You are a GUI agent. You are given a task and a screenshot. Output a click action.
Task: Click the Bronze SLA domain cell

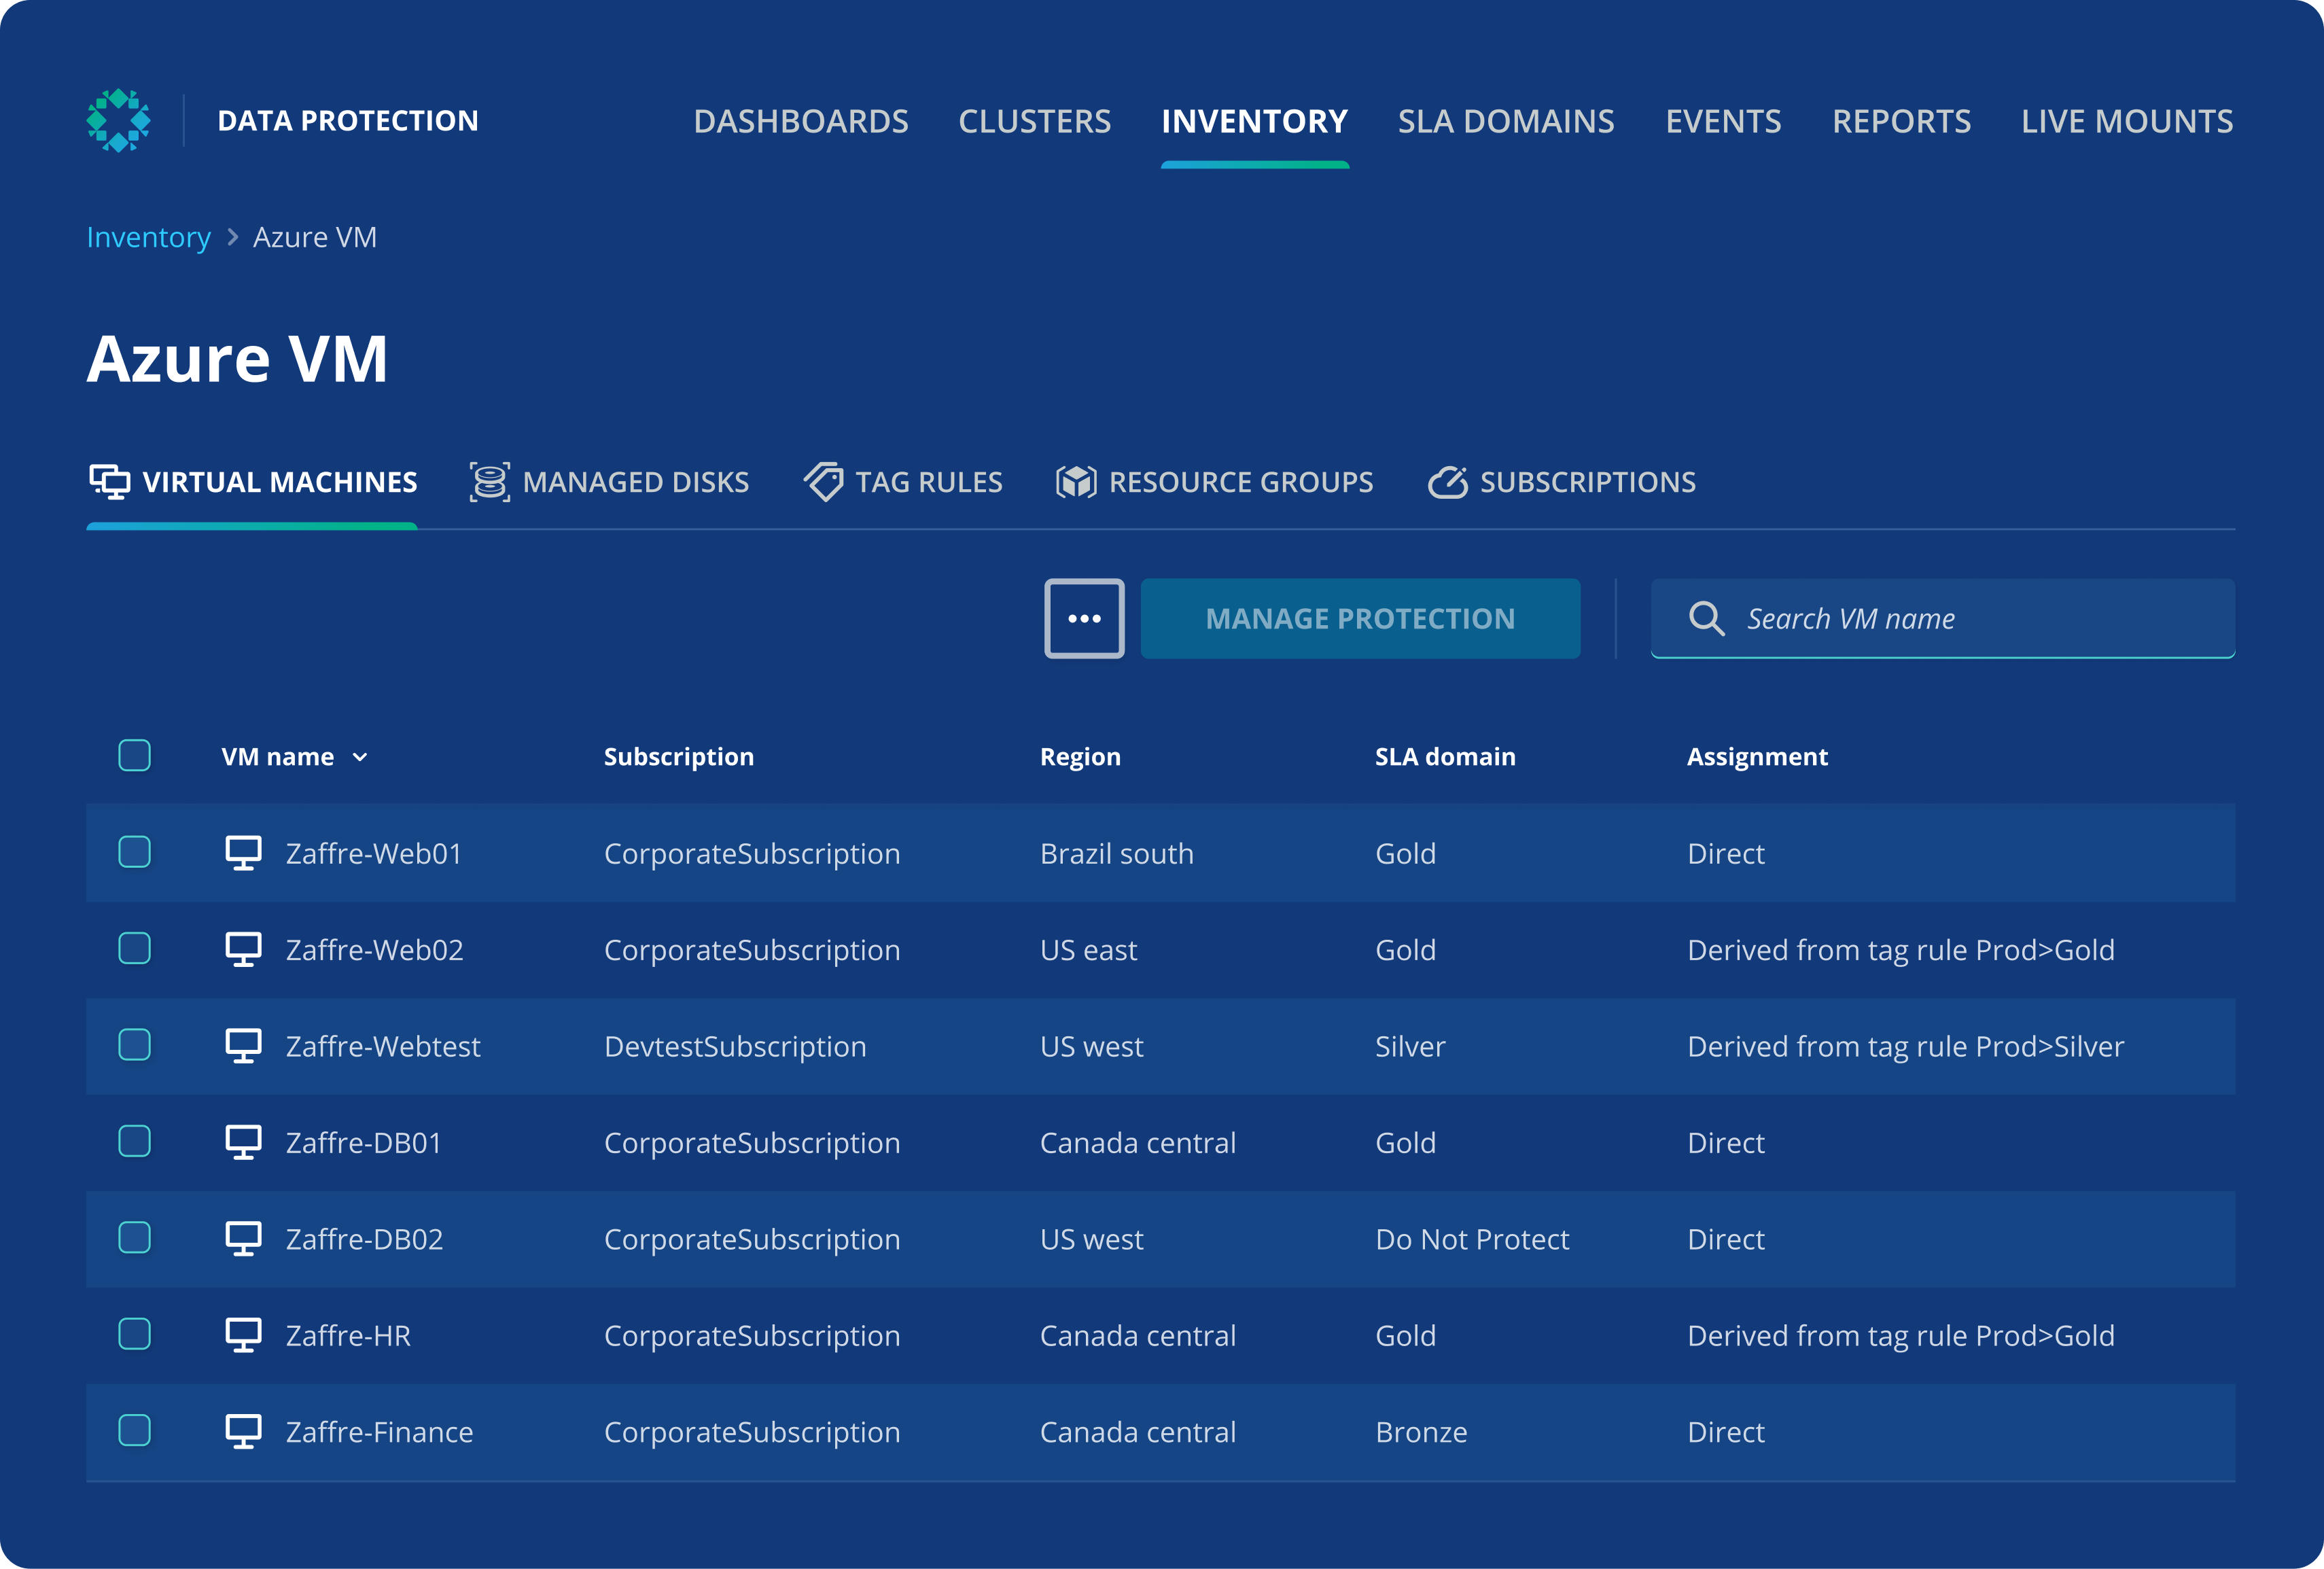click(1421, 1431)
